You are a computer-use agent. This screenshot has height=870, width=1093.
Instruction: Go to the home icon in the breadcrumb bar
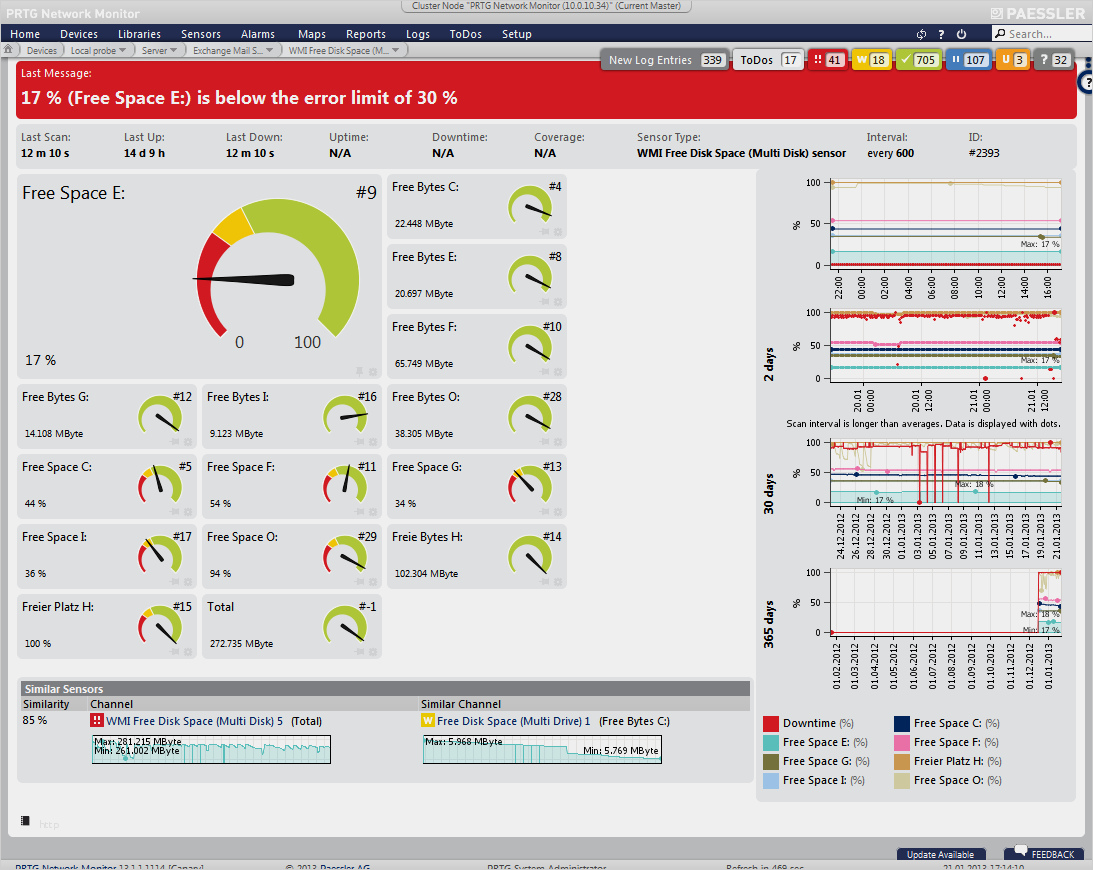click(8, 50)
